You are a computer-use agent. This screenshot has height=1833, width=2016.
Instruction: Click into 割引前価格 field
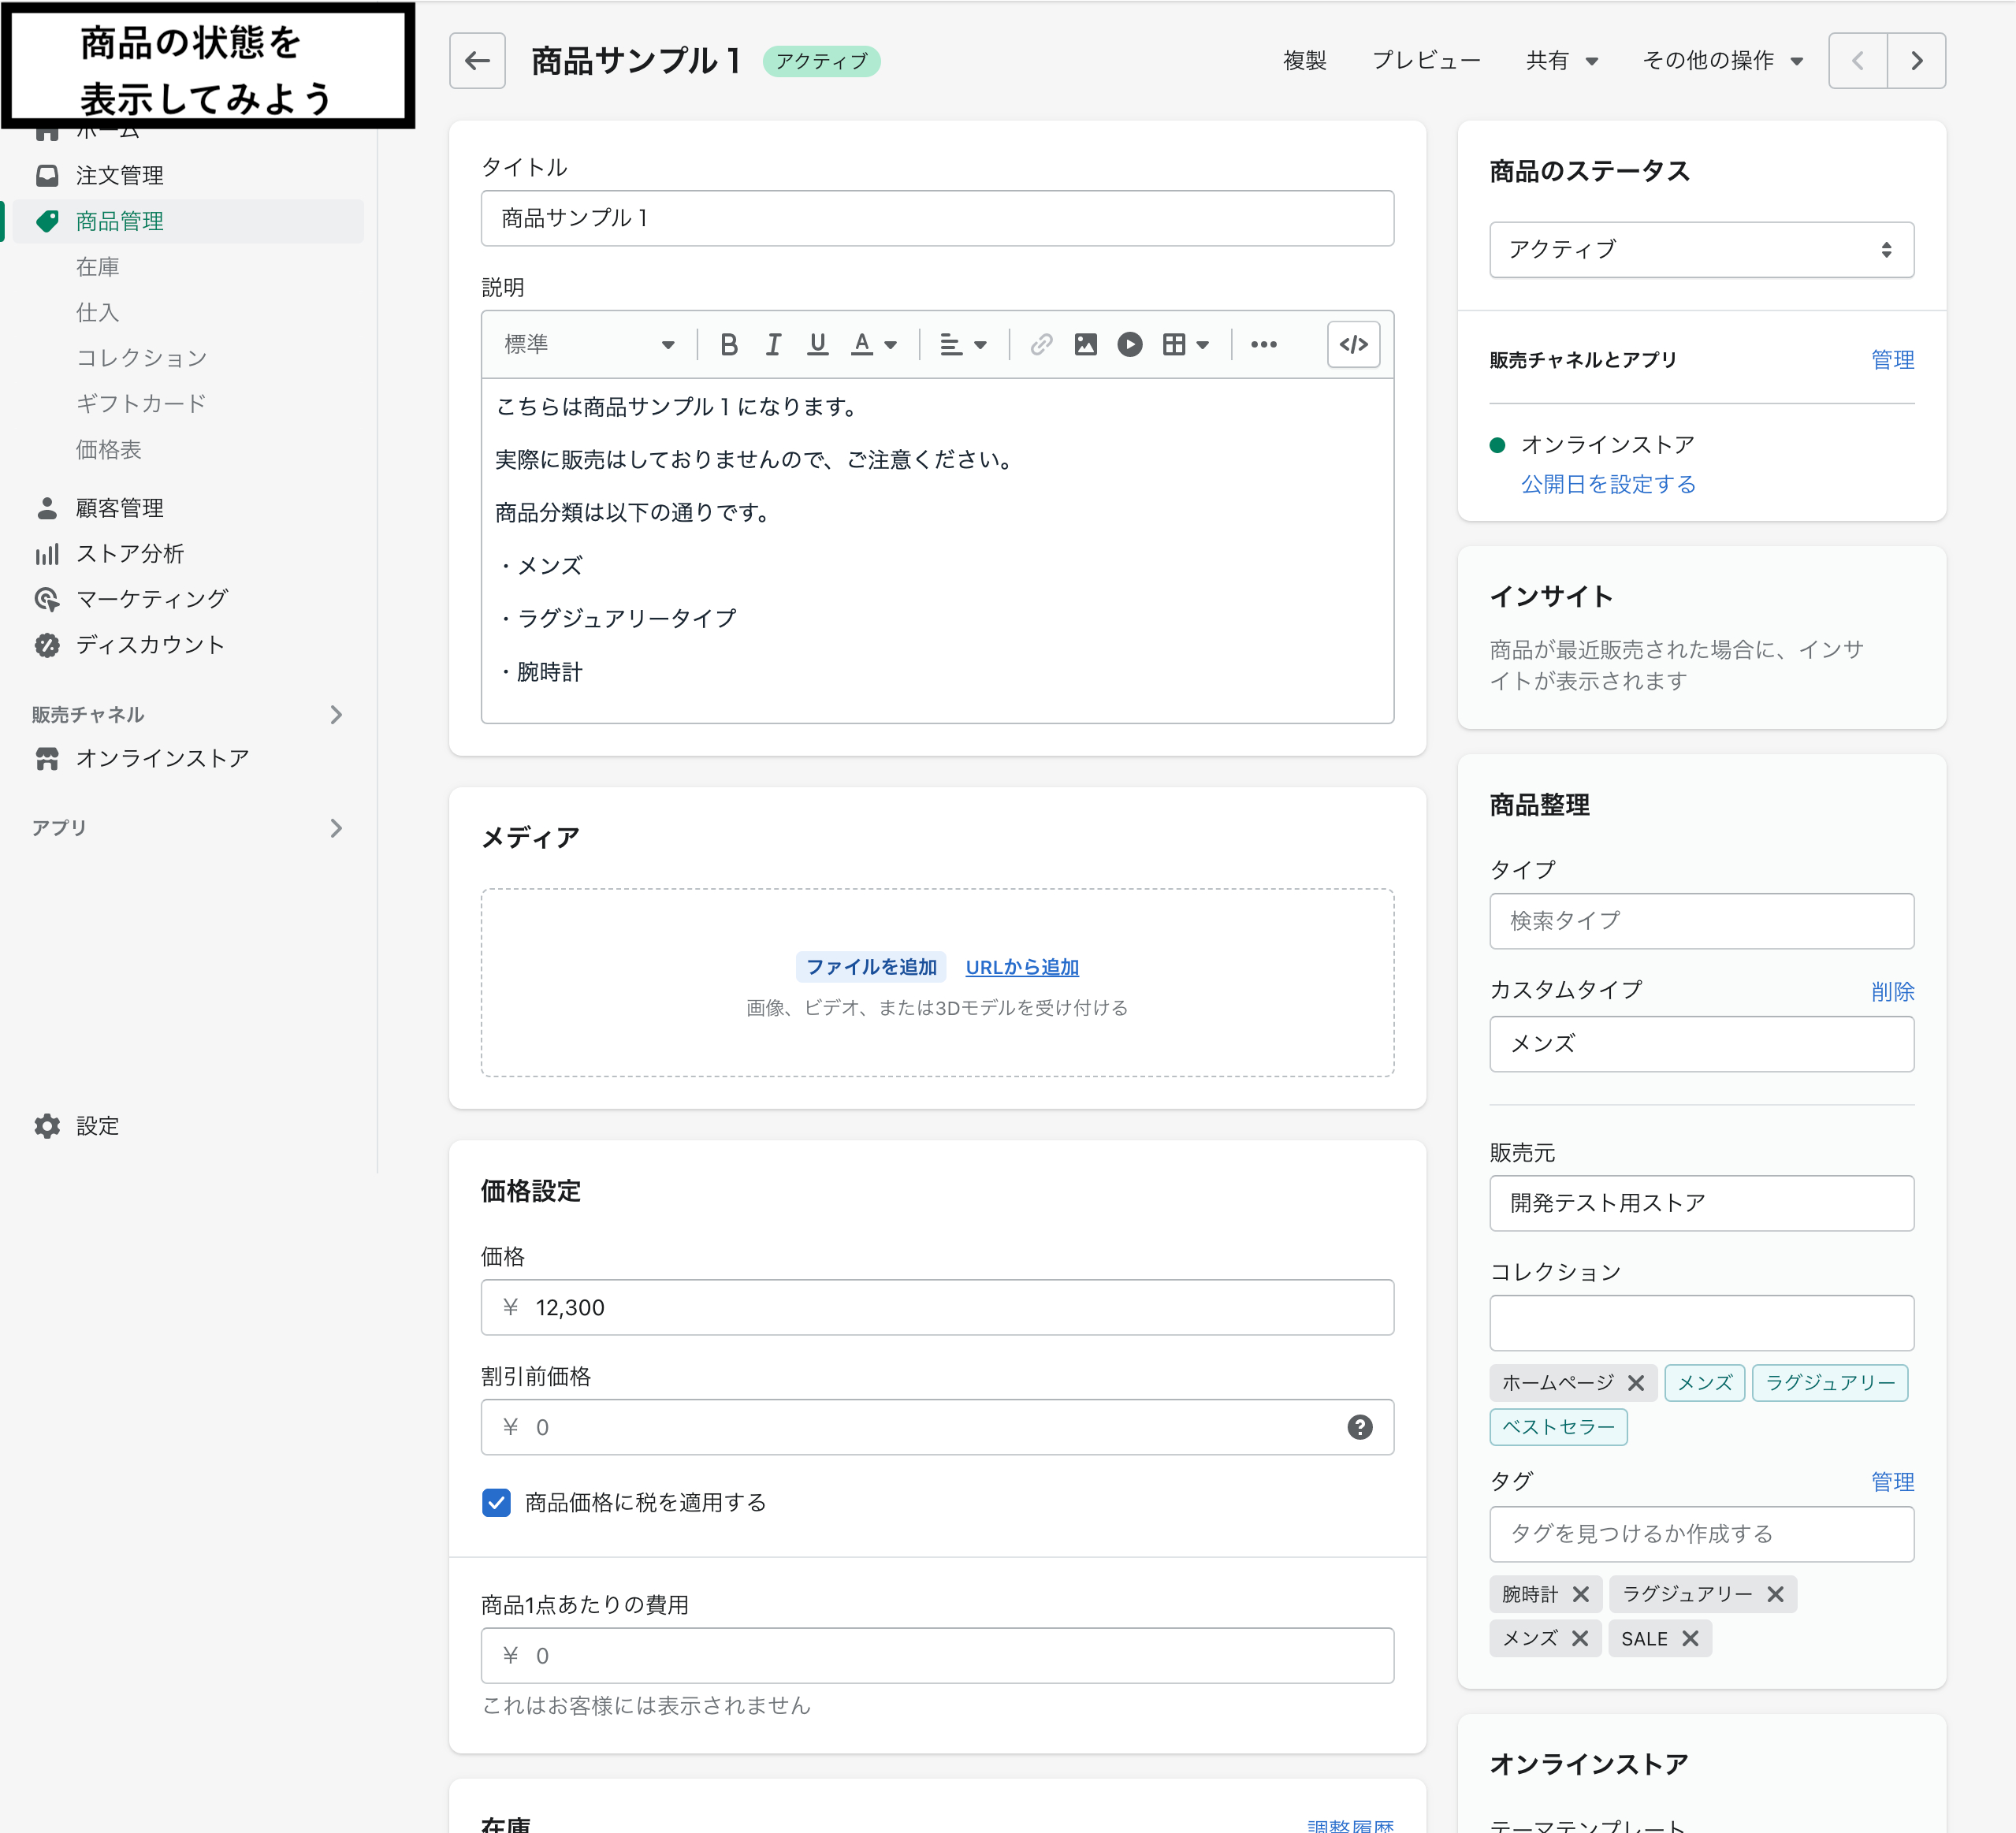pos(937,1427)
